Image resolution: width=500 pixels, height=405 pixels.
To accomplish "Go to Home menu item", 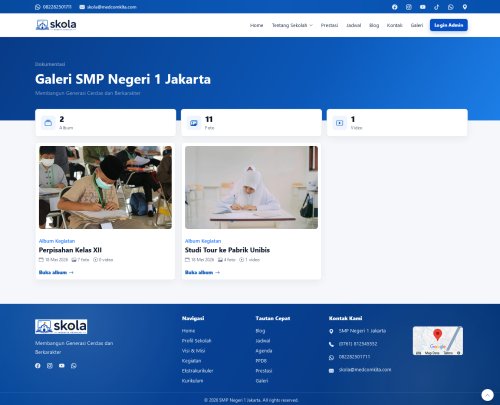I will pyautogui.click(x=256, y=25).
